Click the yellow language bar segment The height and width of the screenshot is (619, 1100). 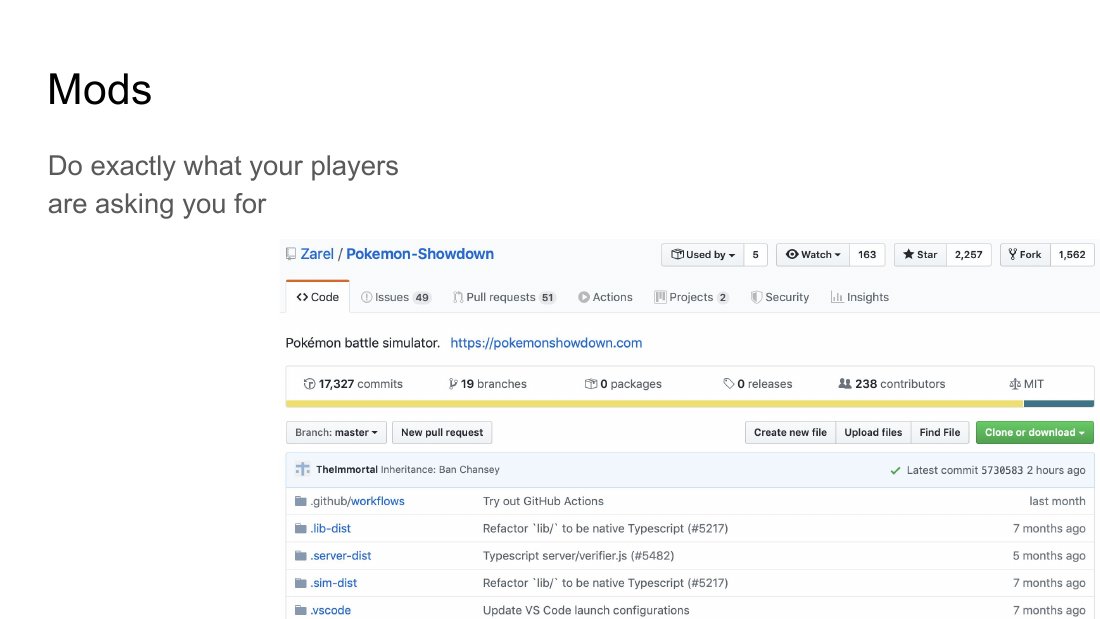pos(655,404)
